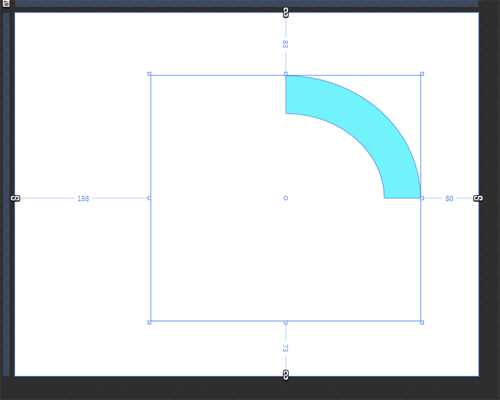Toggle the bottom margin chain-link icon
The width and height of the screenshot is (500, 400).
[286, 375]
